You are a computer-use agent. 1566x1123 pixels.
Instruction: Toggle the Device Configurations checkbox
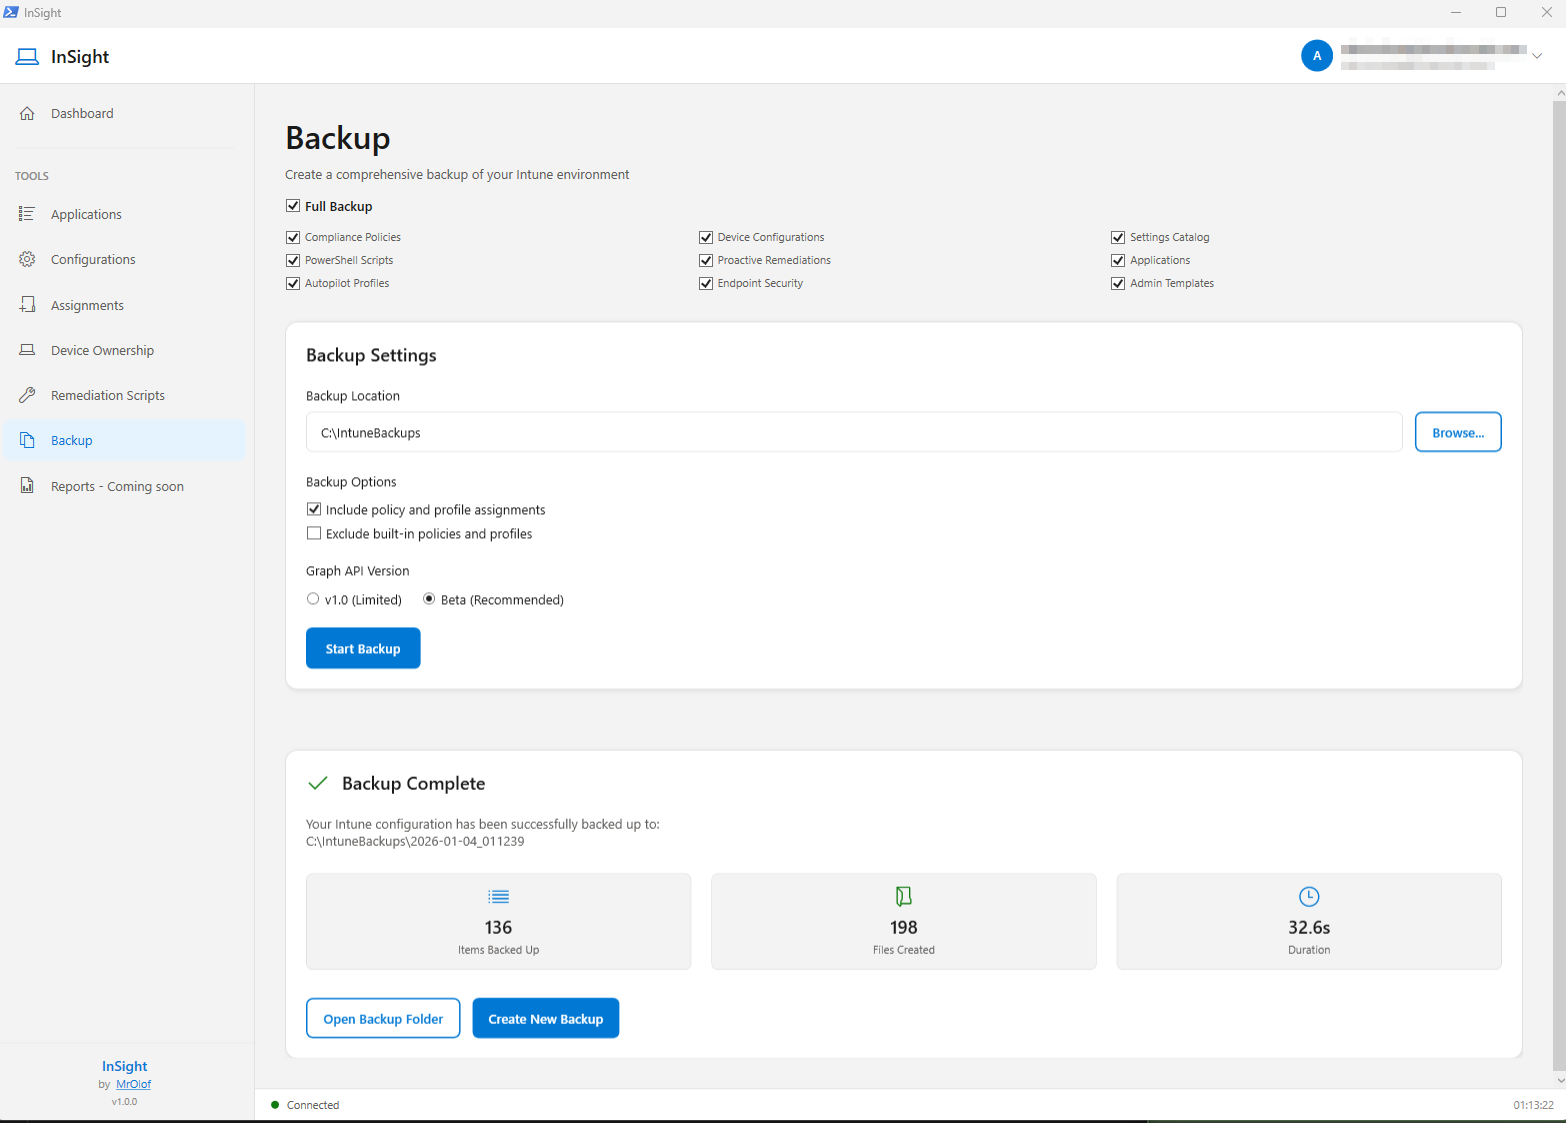tap(706, 237)
